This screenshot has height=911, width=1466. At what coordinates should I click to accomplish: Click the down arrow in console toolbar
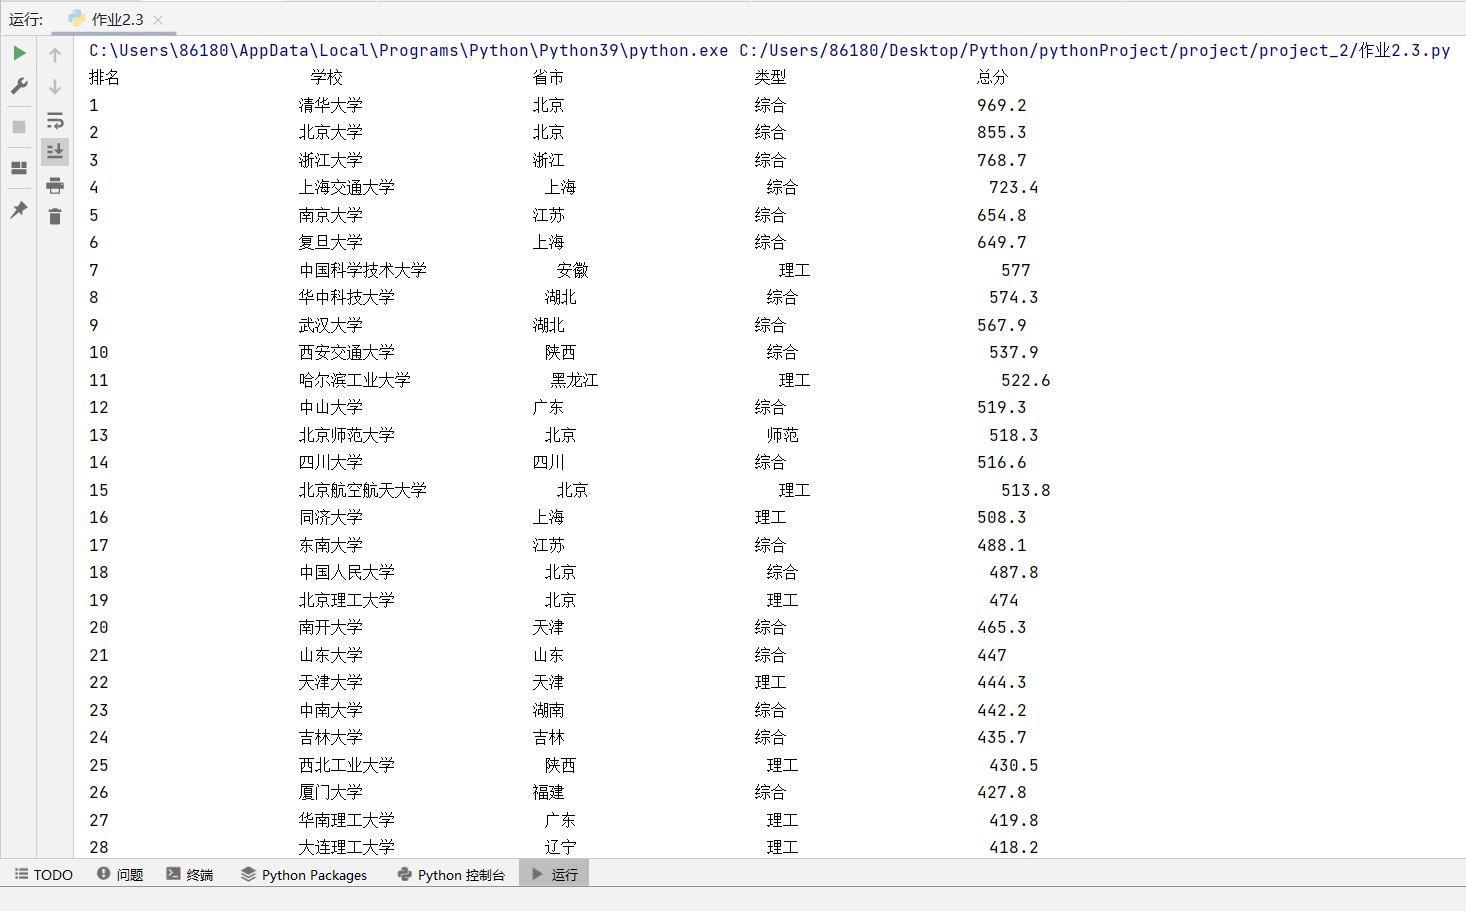click(x=55, y=87)
